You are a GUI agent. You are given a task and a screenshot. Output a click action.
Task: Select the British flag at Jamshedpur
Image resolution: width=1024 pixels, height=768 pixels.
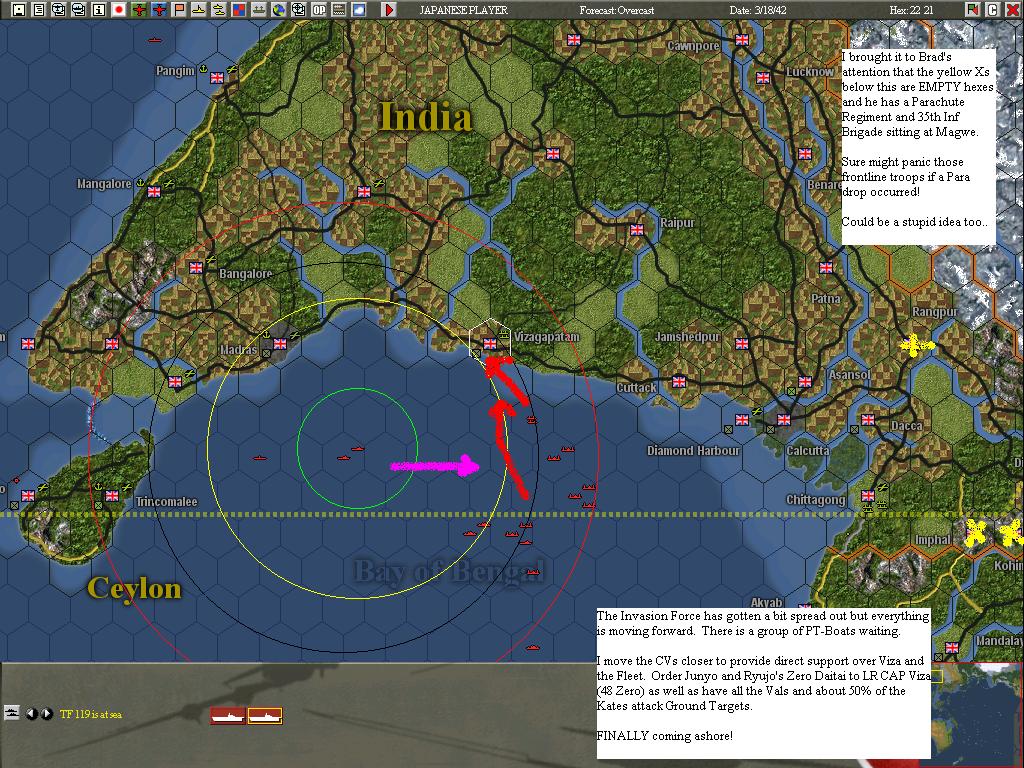742,344
